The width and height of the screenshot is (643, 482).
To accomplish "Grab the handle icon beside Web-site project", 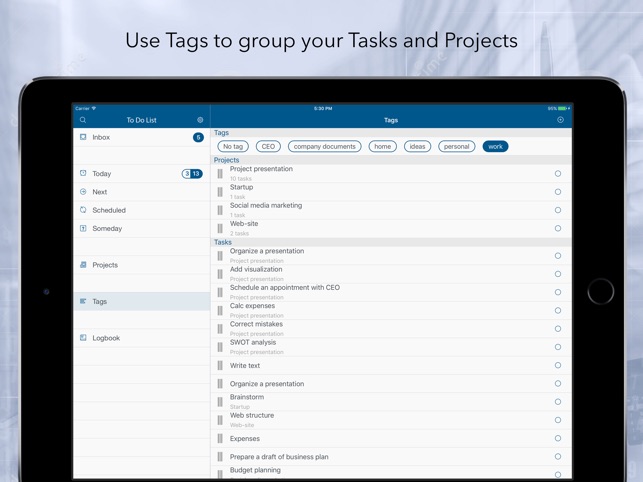I will pos(220,228).
